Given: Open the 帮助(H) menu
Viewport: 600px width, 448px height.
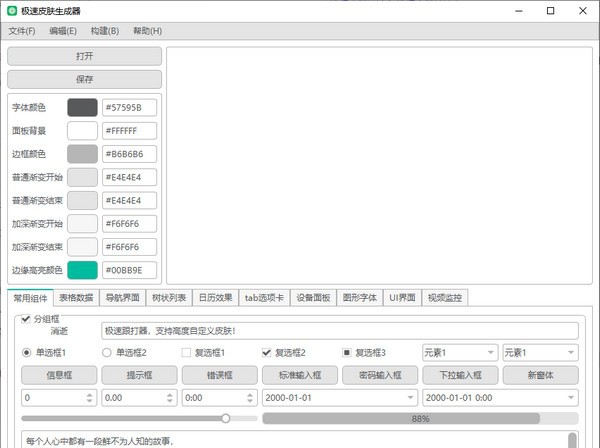Looking at the screenshot, I should tap(147, 31).
